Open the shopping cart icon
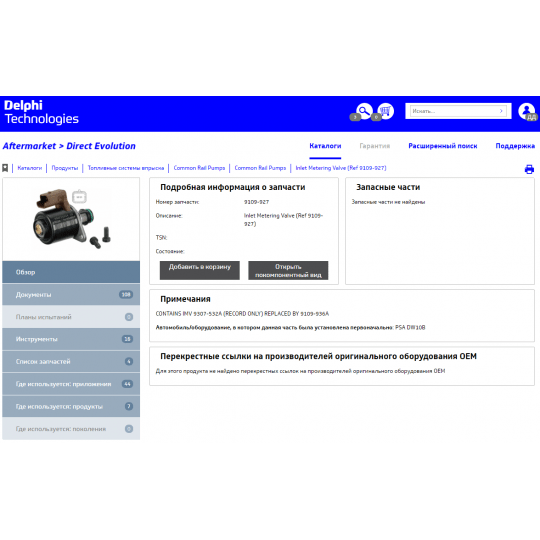 [x=386, y=111]
